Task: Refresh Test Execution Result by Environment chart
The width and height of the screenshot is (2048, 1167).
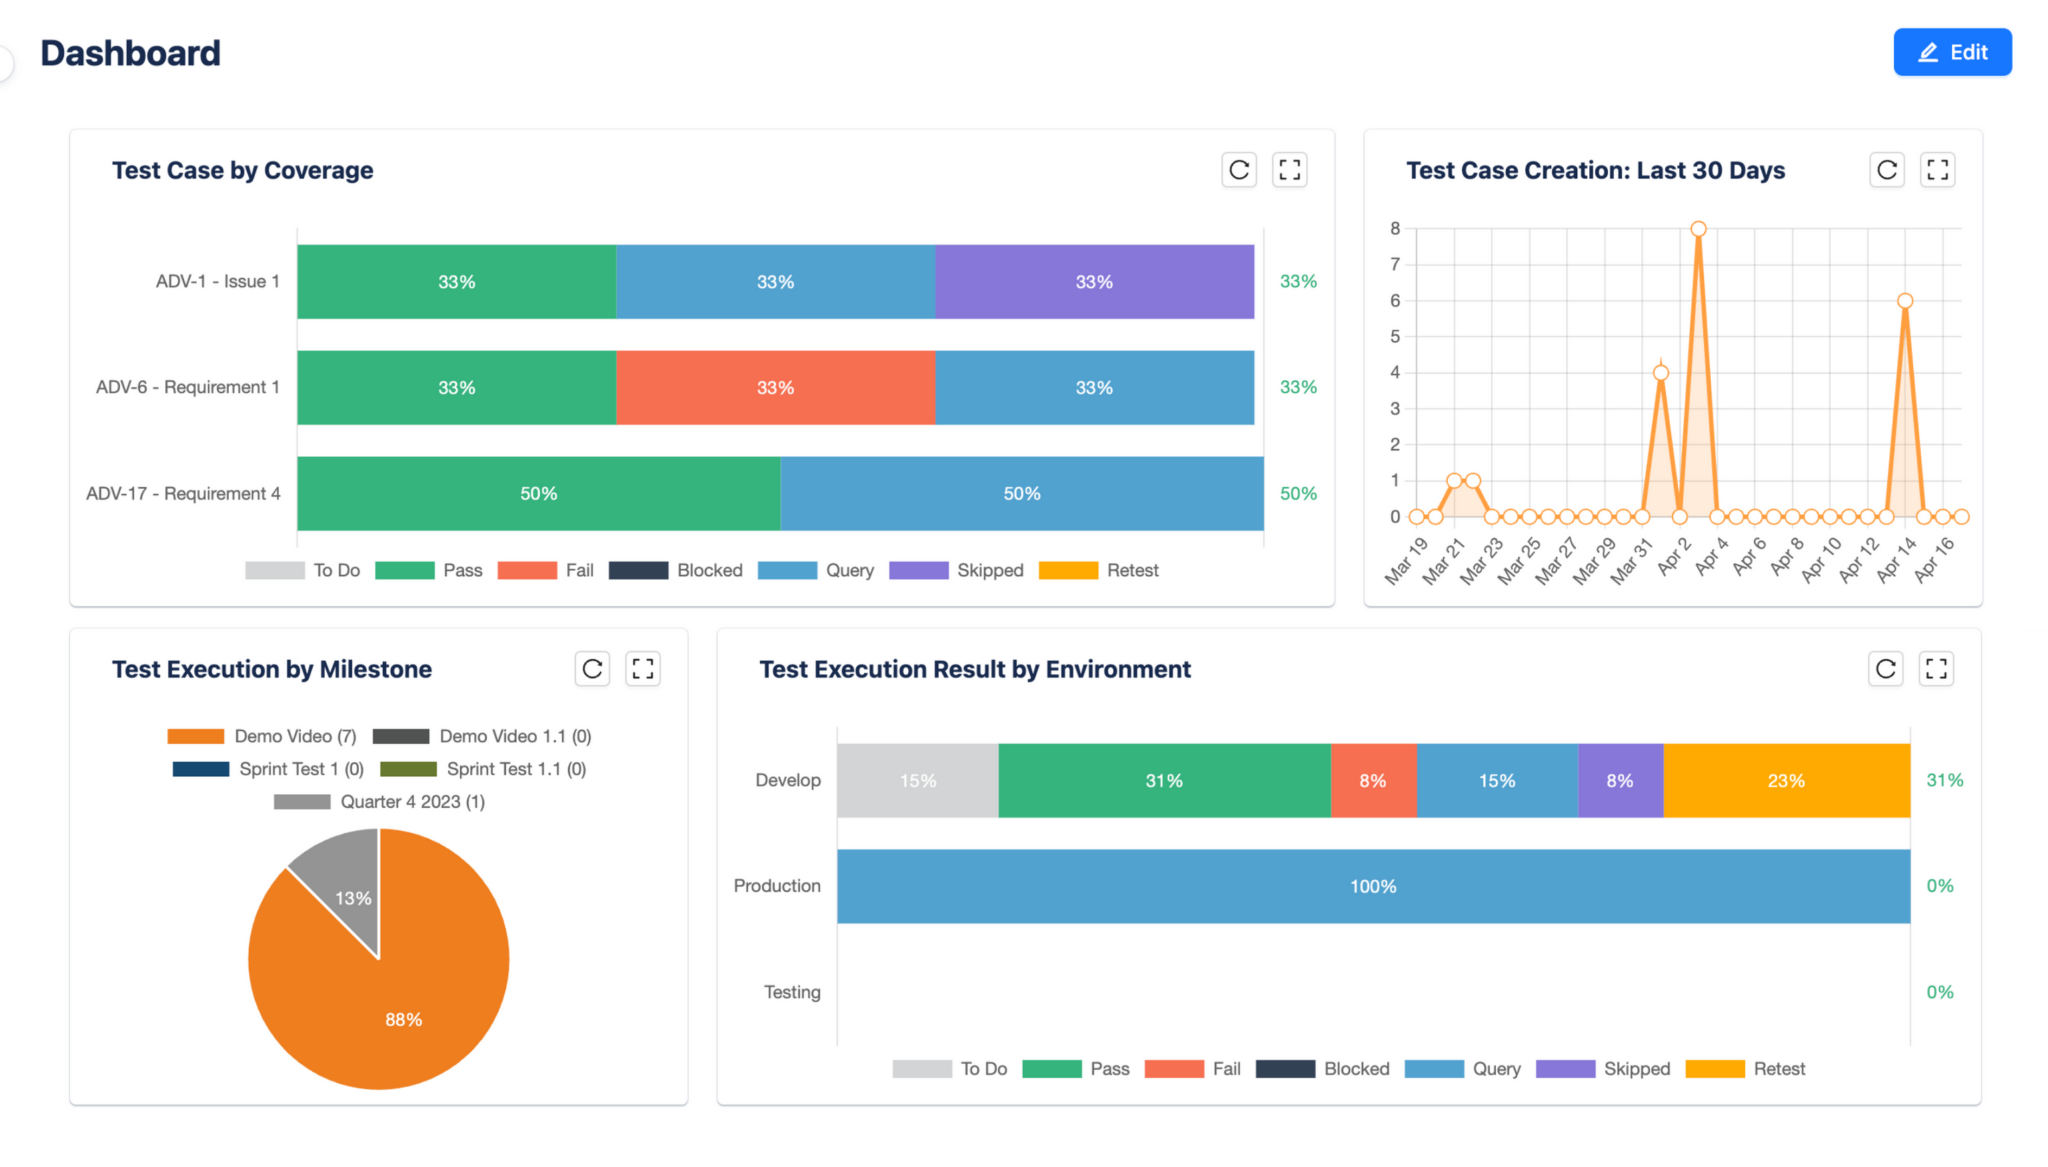Action: pos(1886,668)
